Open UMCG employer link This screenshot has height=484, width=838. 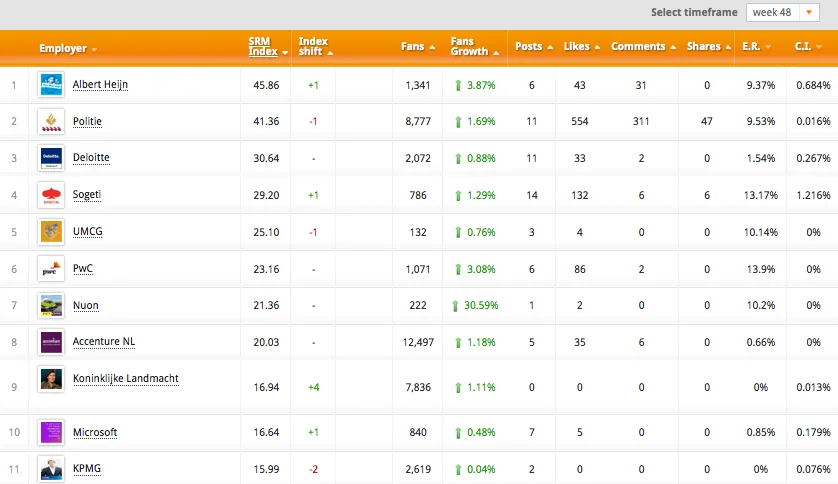click(x=88, y=231)
